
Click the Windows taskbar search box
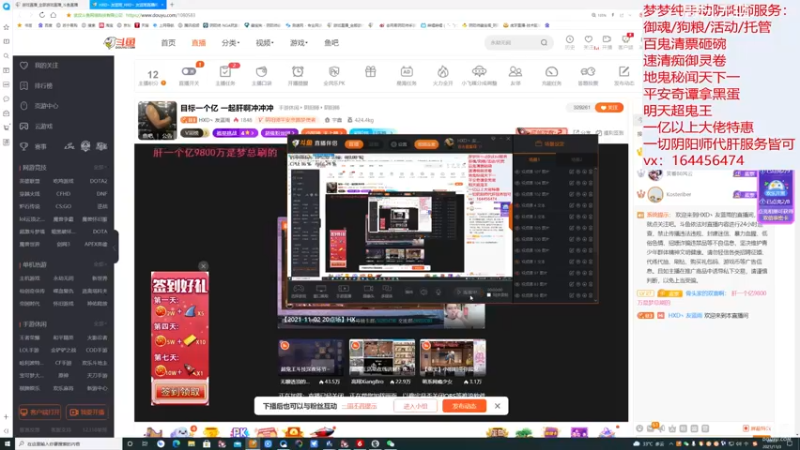click(68, 444)
